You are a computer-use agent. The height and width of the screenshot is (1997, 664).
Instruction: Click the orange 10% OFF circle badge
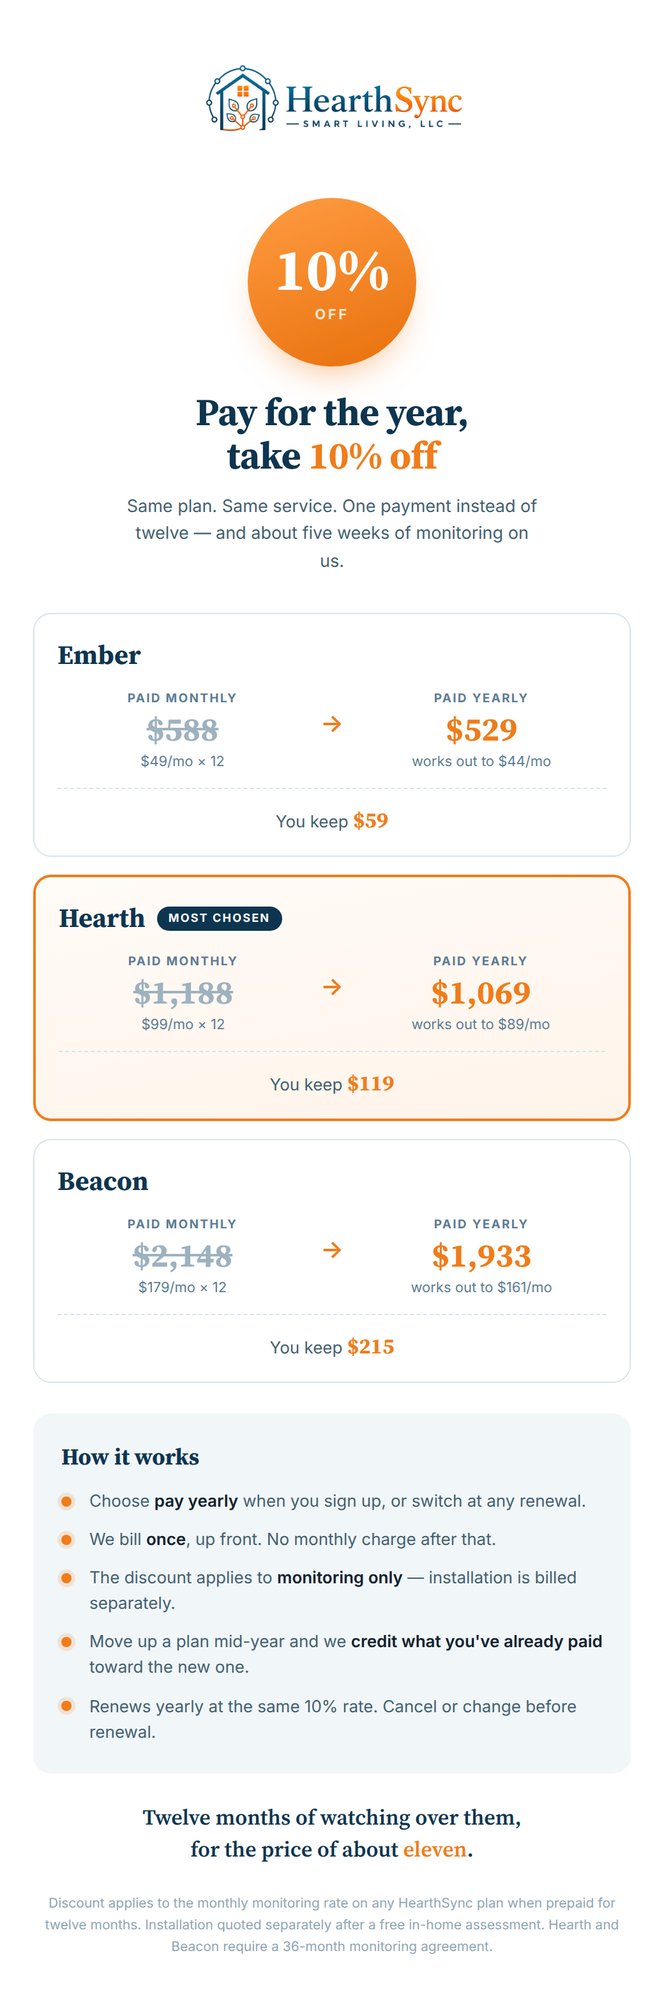coord(332,282)
